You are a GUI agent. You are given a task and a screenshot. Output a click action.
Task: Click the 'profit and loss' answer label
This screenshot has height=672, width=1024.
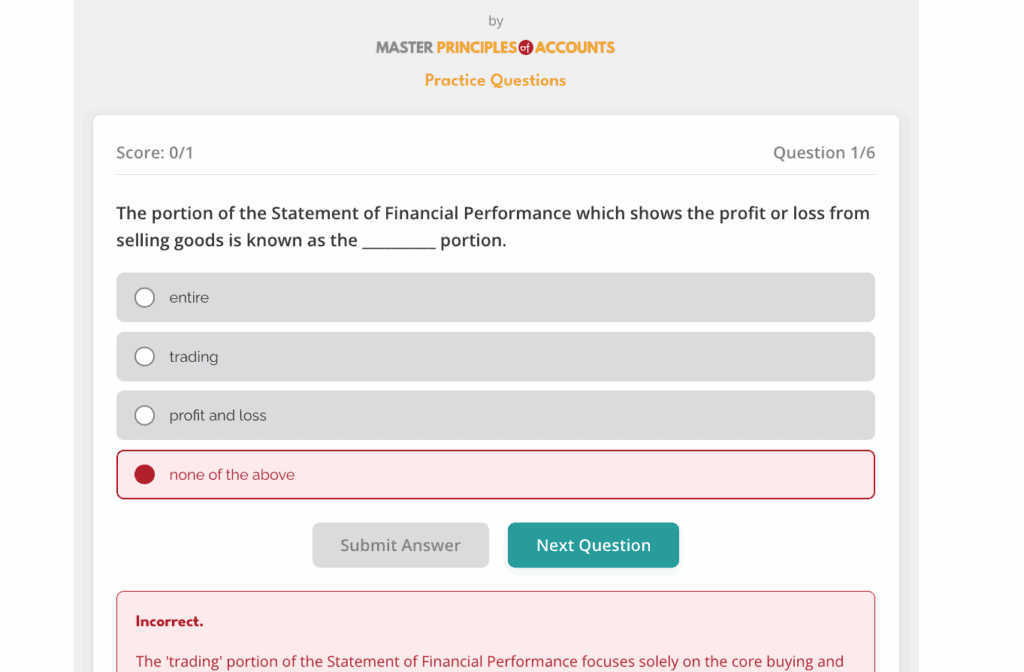coord(218,416)
